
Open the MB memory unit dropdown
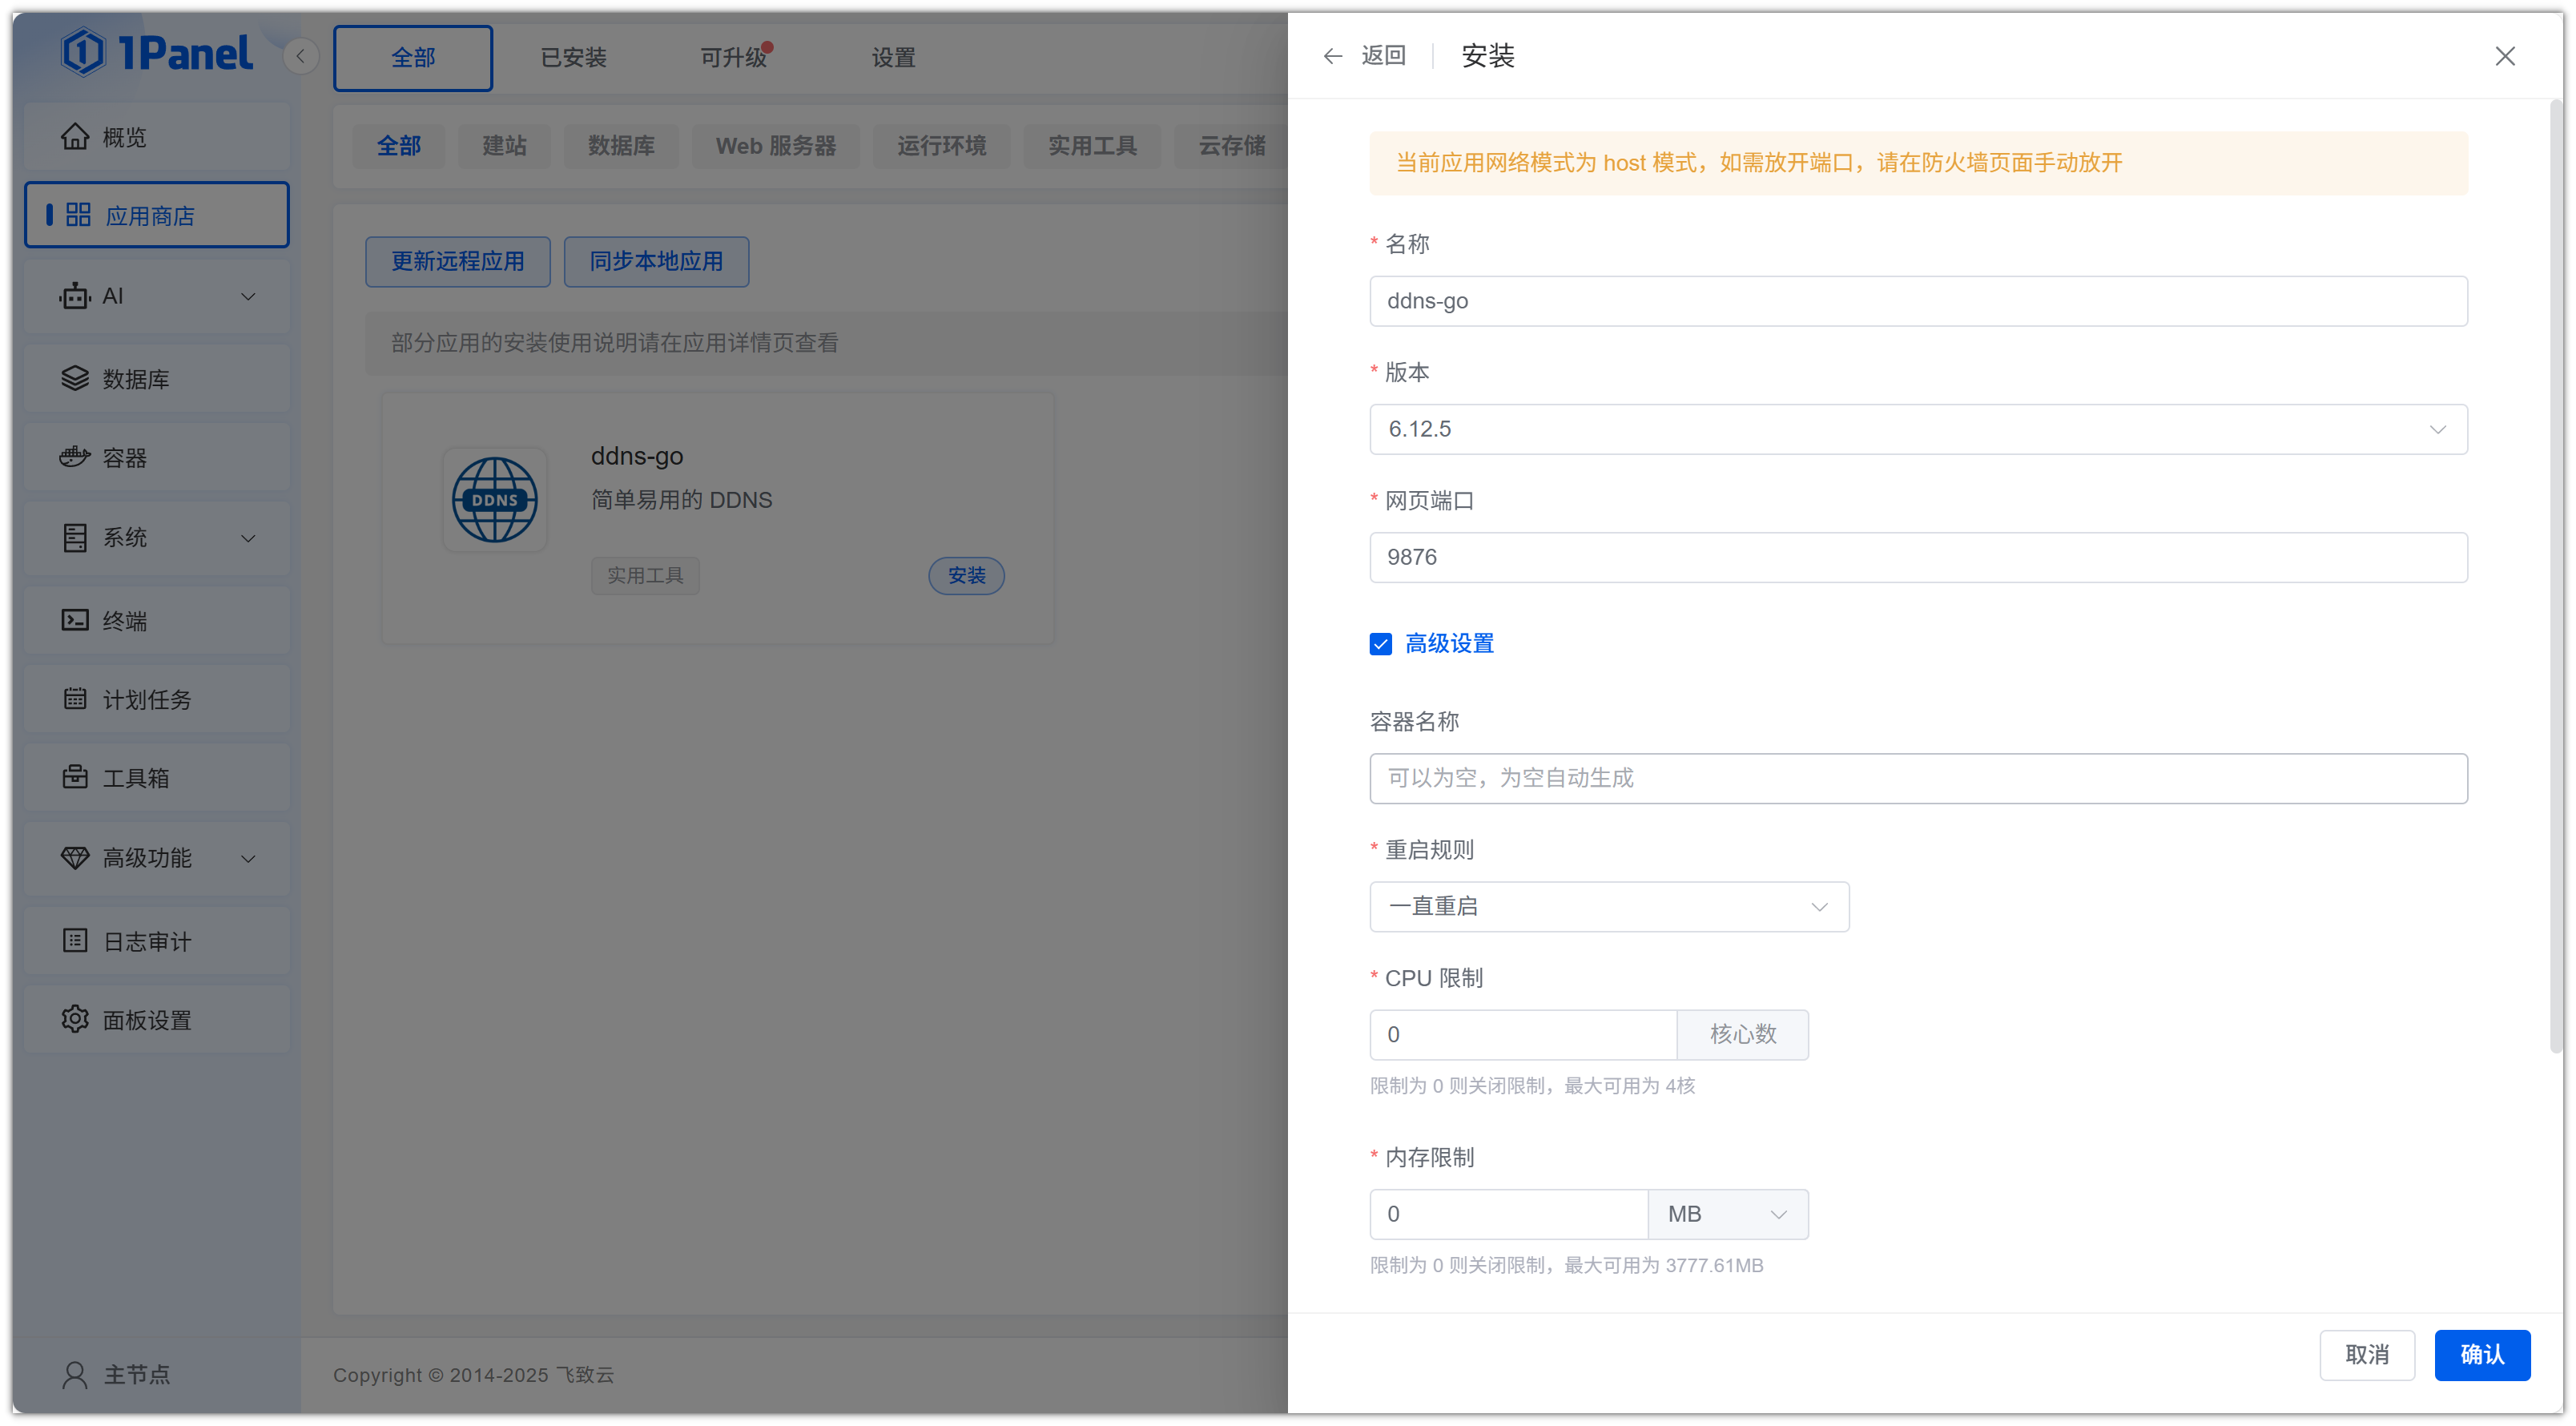coord(1726,1213)
